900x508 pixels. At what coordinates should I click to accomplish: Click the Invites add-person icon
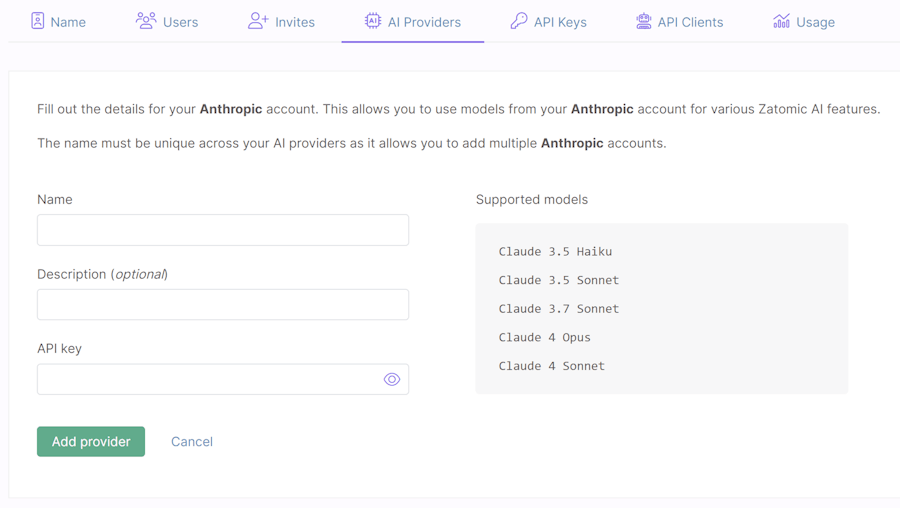pos(258,21)
